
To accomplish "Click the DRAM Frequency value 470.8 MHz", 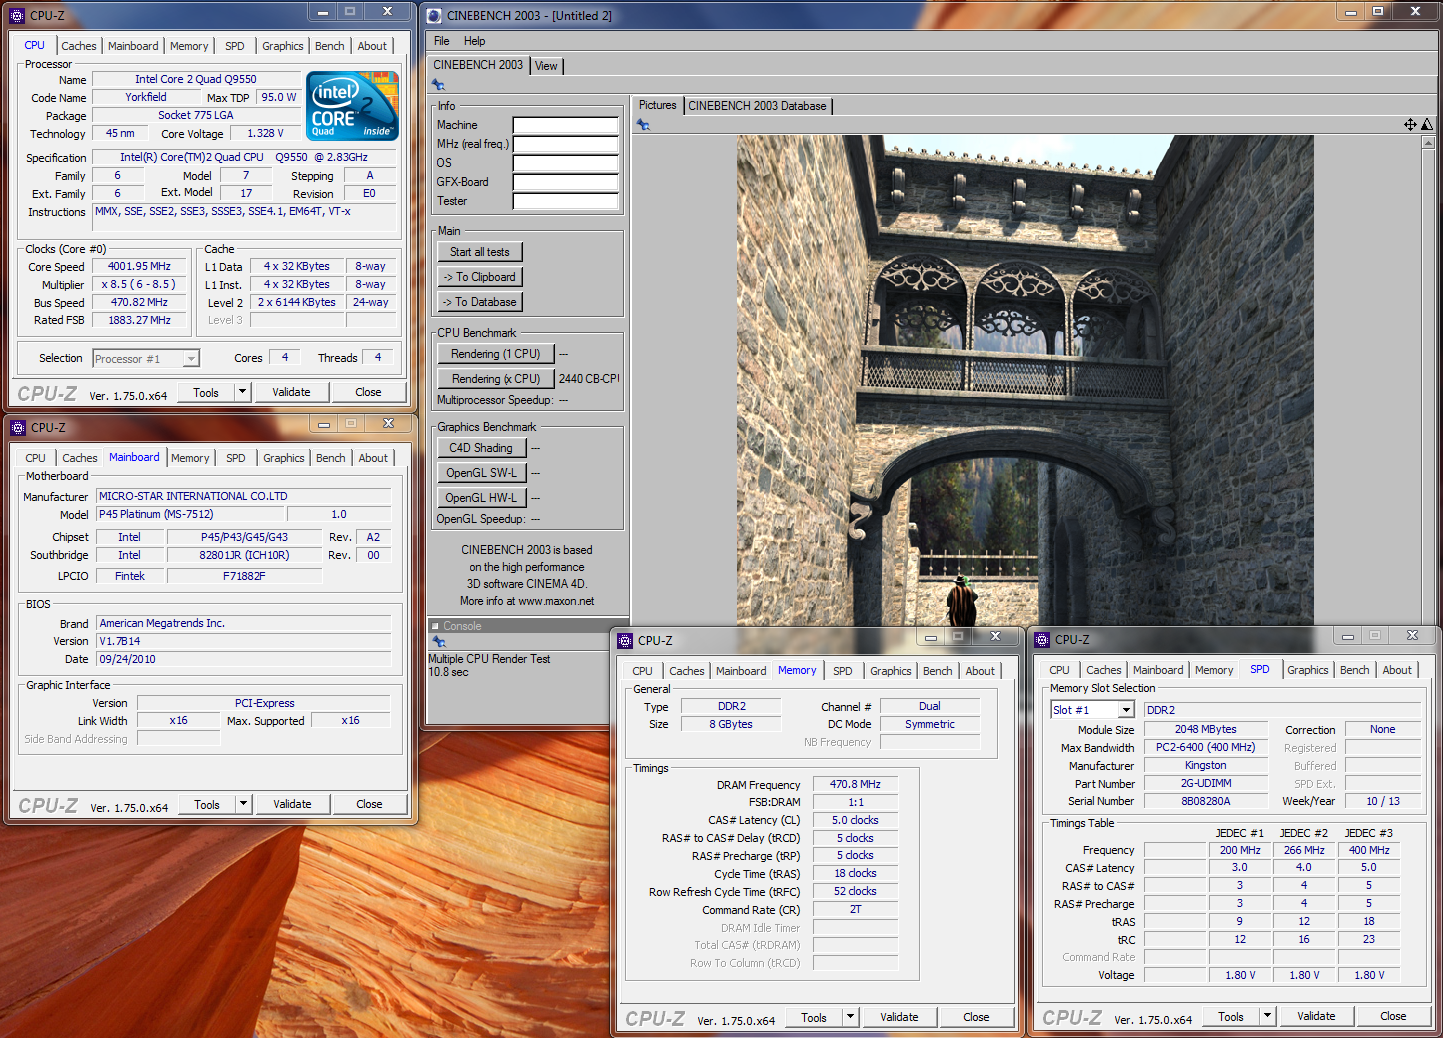I will pyautogui.click(x=855, y=785).
